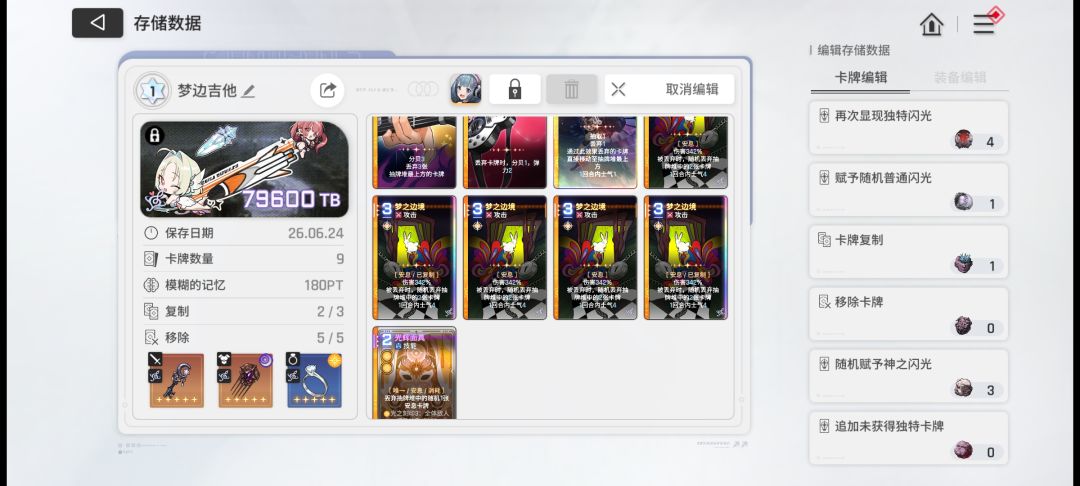Click the orb icon in 追加未获得独特卡牌 row
The height and width of the screenshot is (486, 1080).
click(964, 451)
